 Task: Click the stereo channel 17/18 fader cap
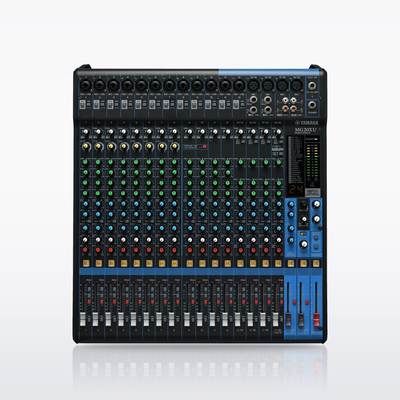click(x=263, y=319)
